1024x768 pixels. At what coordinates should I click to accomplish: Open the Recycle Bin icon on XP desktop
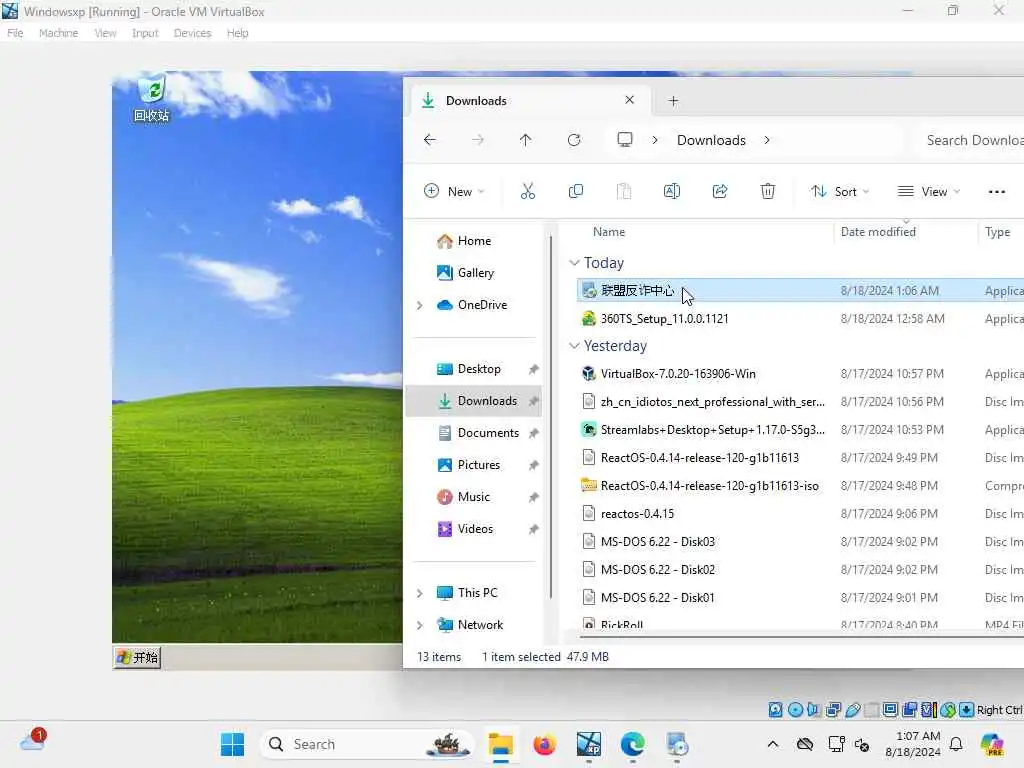pyautogui.click(x=152, y=99)
